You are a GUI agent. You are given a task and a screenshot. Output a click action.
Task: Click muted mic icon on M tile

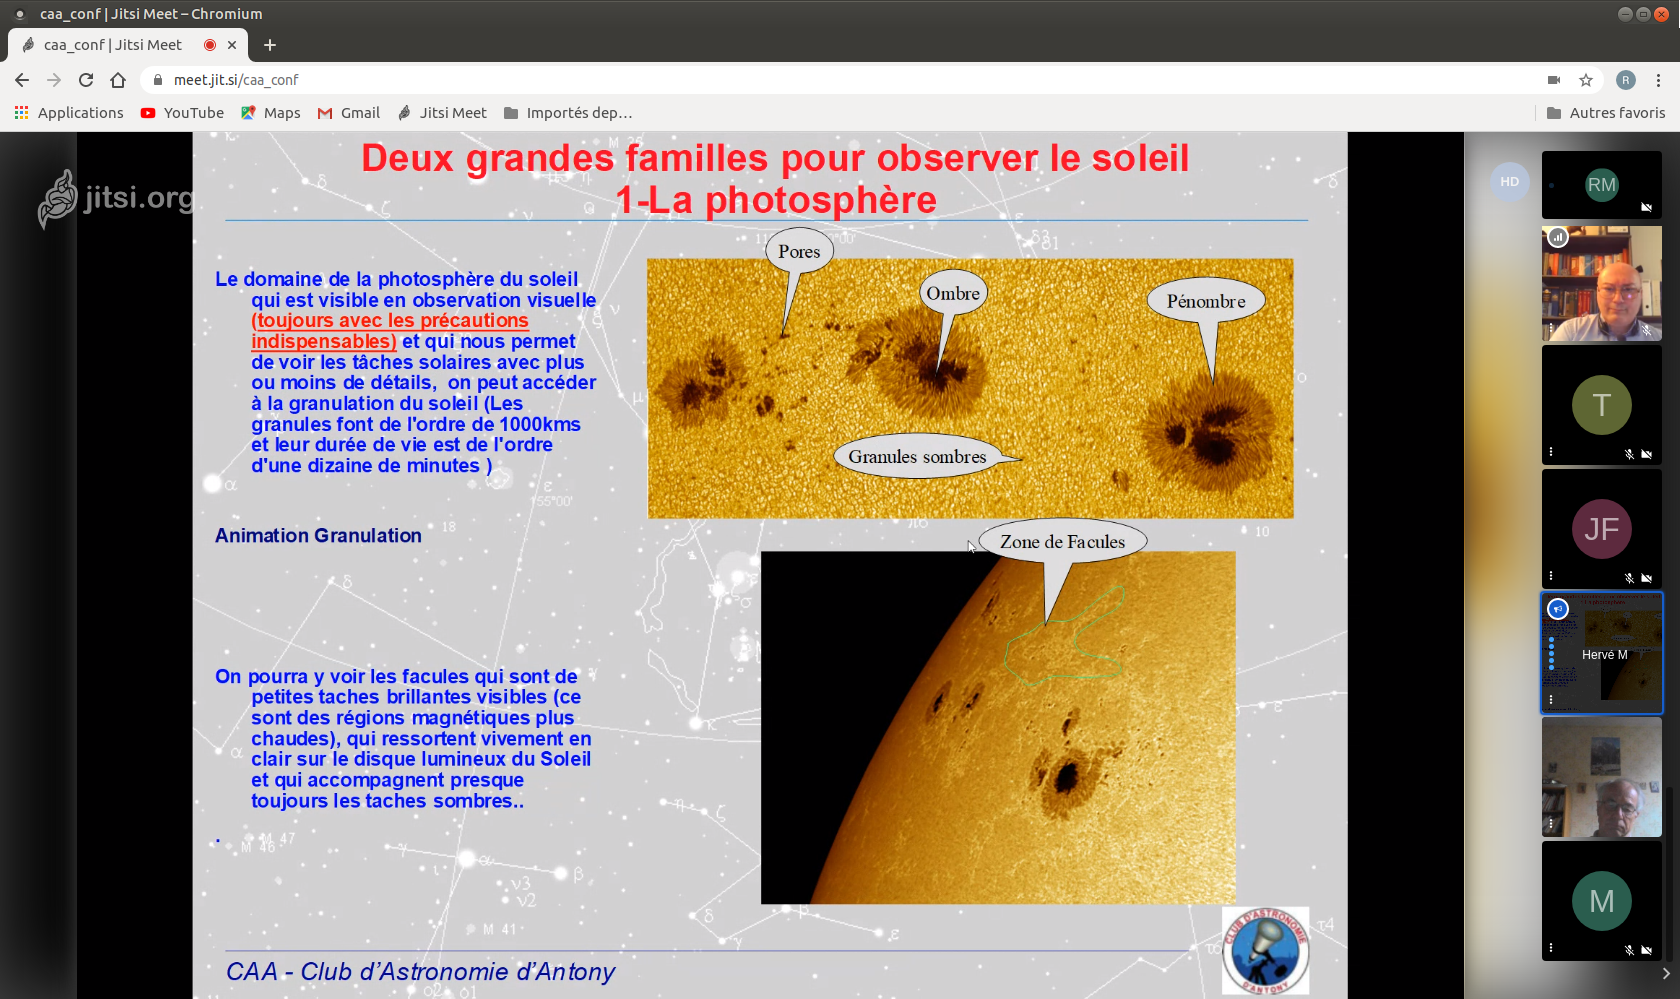[1630, 950]
